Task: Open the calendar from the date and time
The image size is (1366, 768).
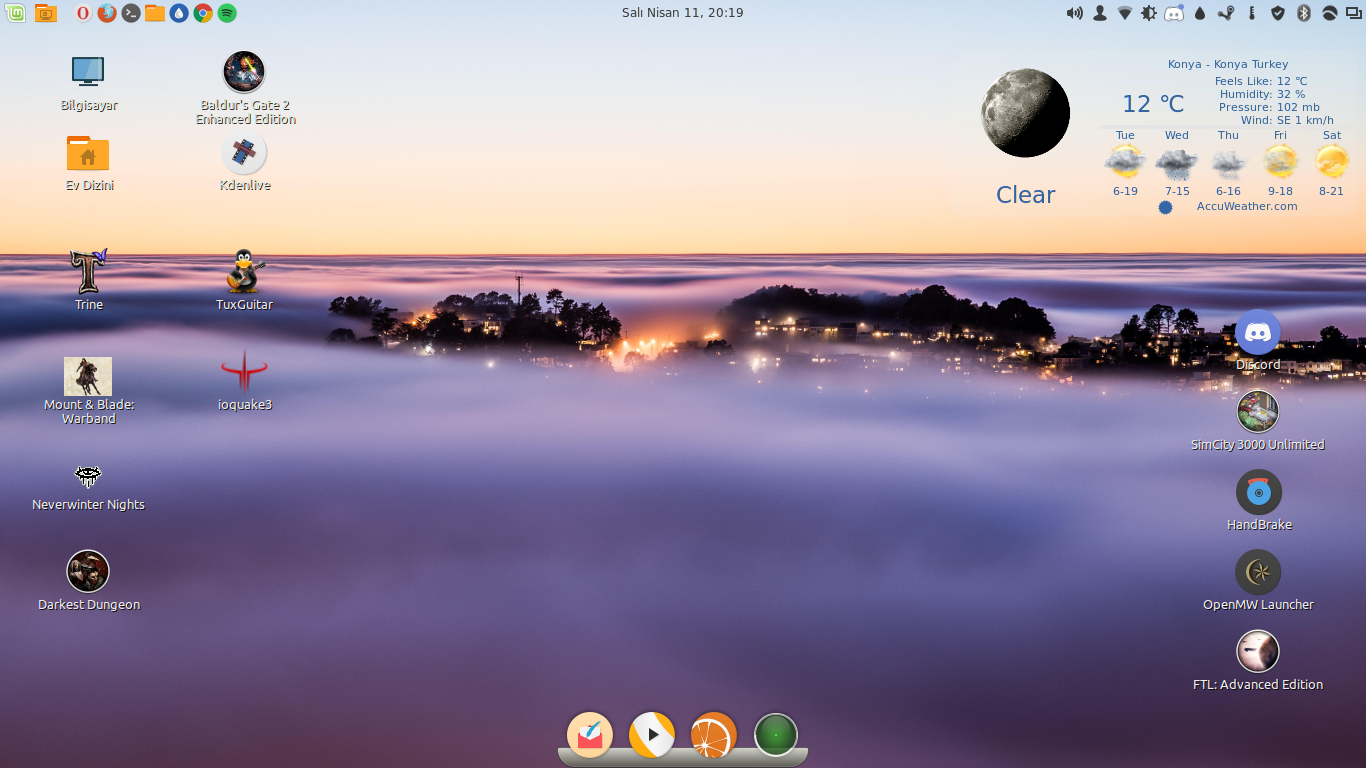Action: click(x=683, y=13)
